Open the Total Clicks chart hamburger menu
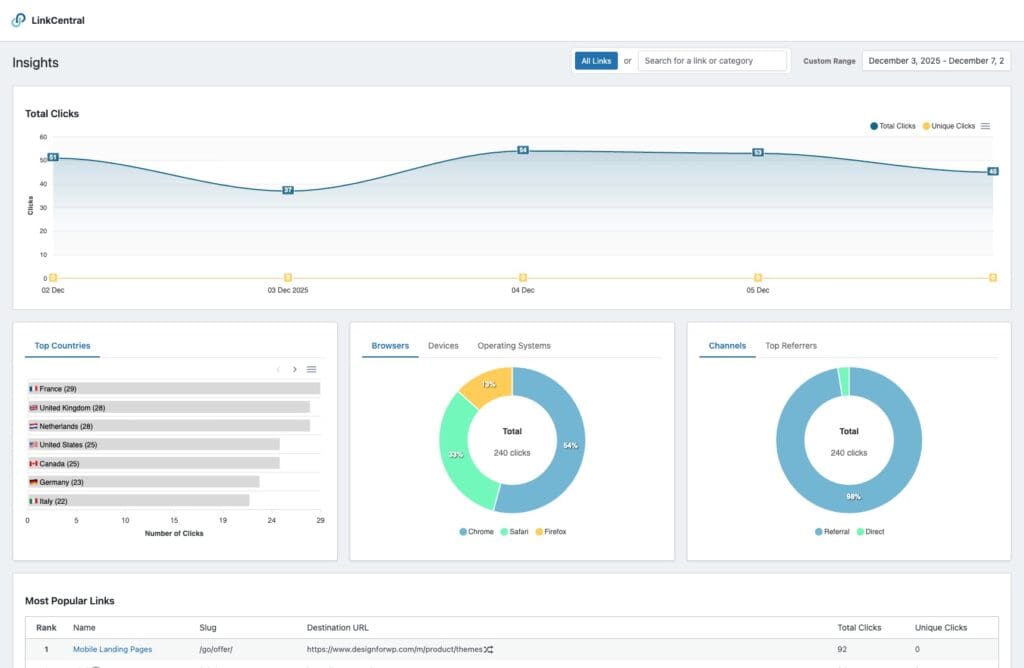This screenshot has height=668, width=1024. point(985,126)
